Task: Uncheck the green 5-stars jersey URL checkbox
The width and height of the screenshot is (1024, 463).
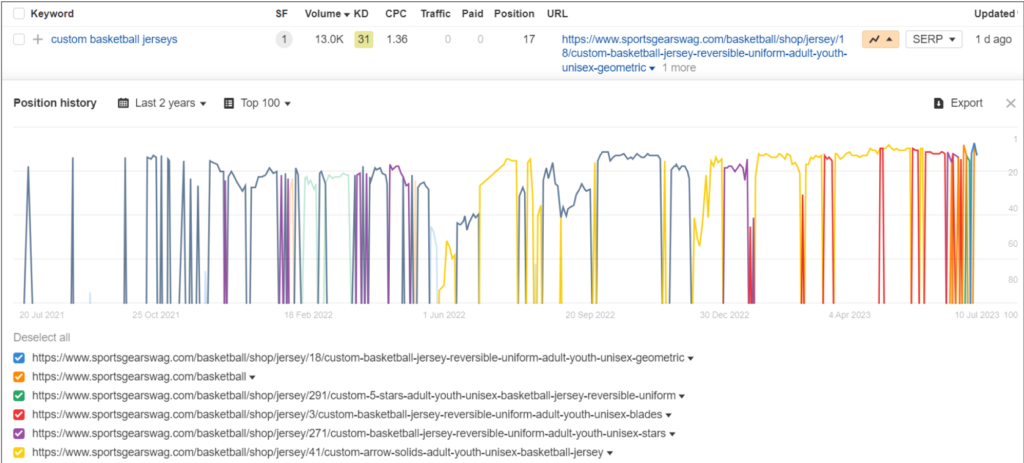Action: [19, 396]
